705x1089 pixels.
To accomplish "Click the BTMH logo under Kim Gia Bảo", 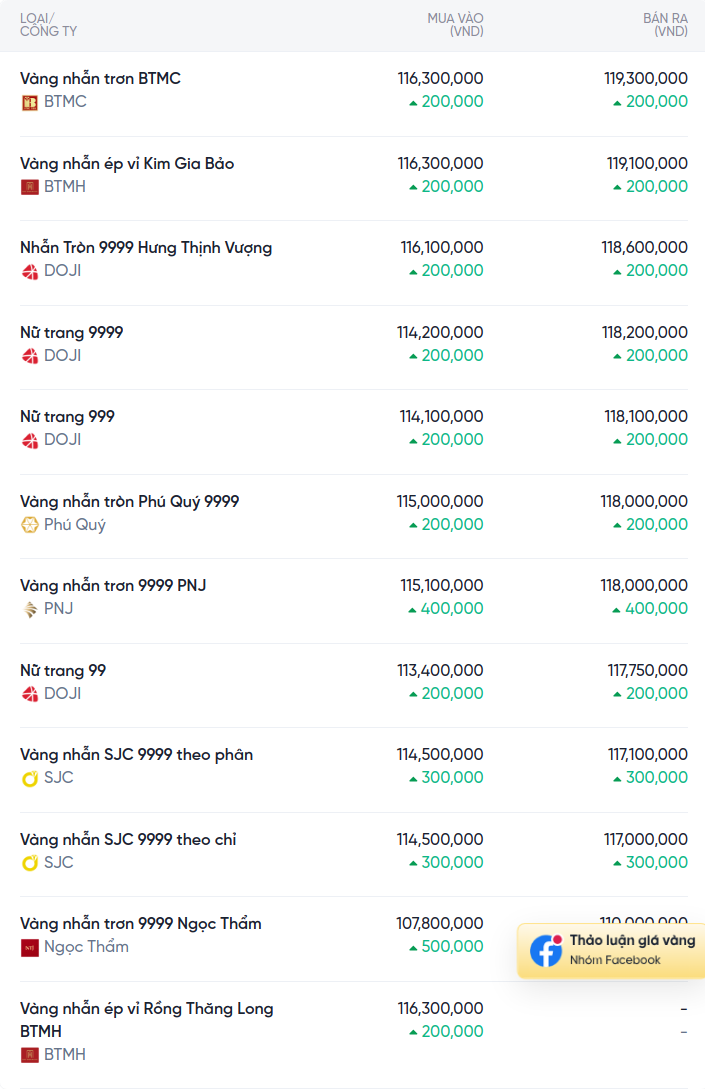I will point(29,187).
